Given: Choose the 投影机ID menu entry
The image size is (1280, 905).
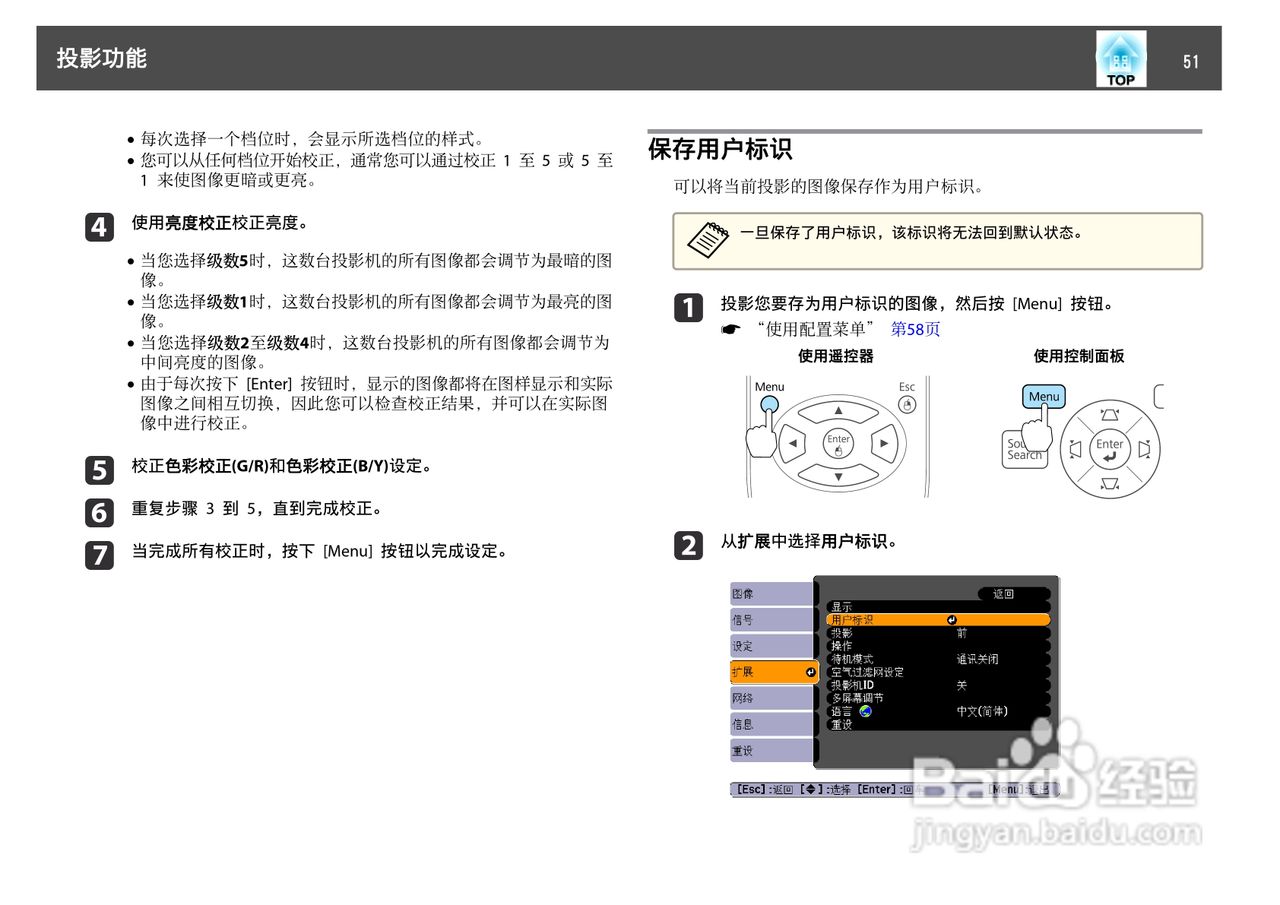Looking at the screenshot, I should [938, 685].
